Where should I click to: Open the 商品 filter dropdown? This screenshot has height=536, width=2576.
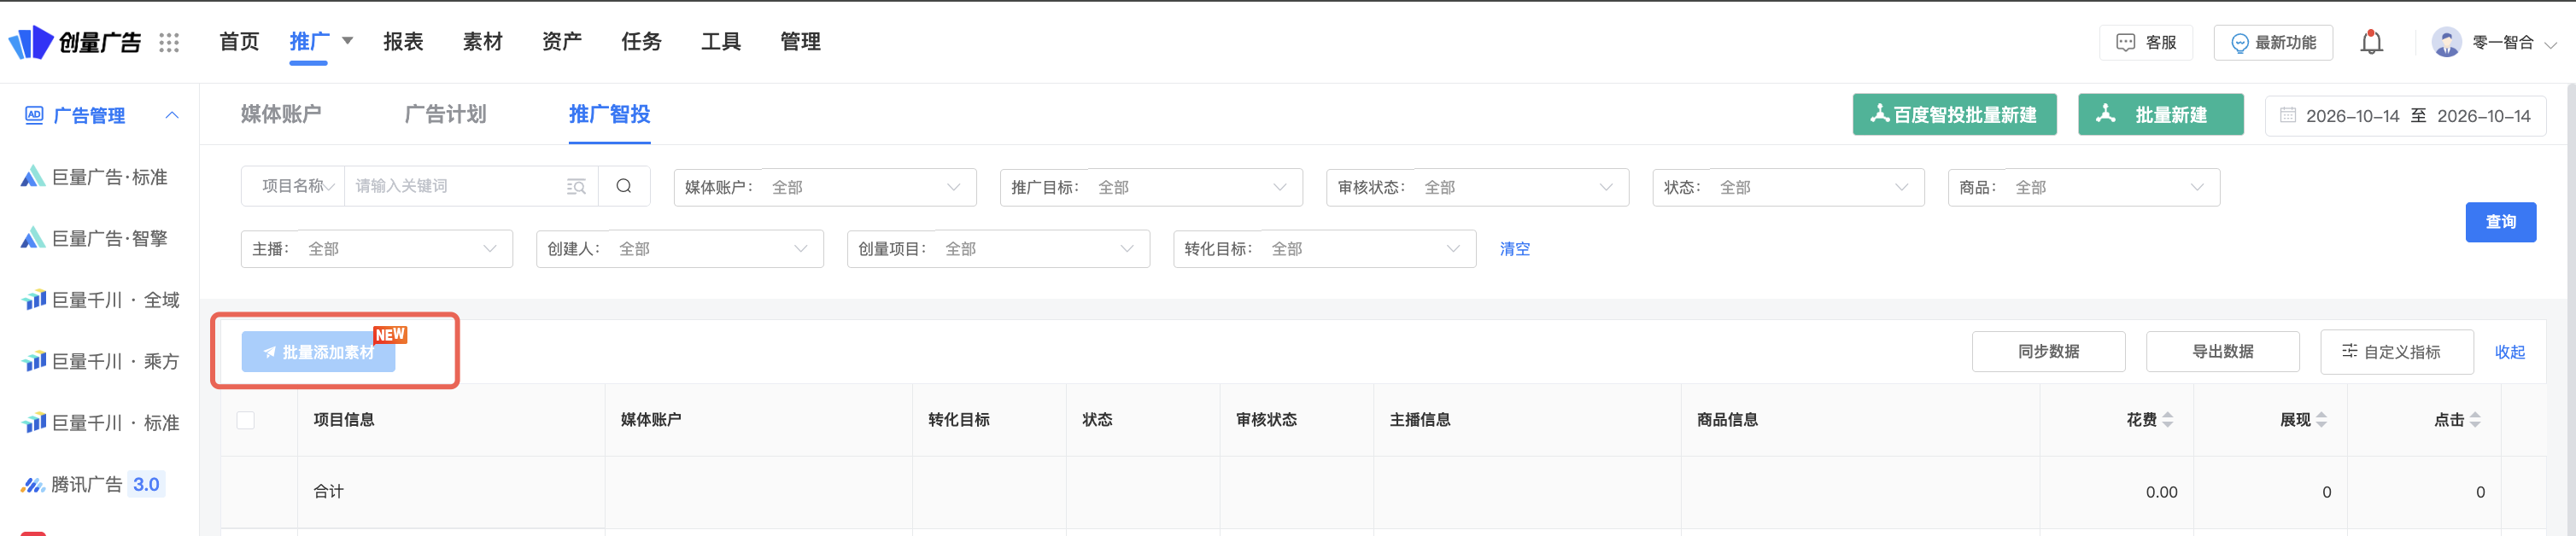2084,187
